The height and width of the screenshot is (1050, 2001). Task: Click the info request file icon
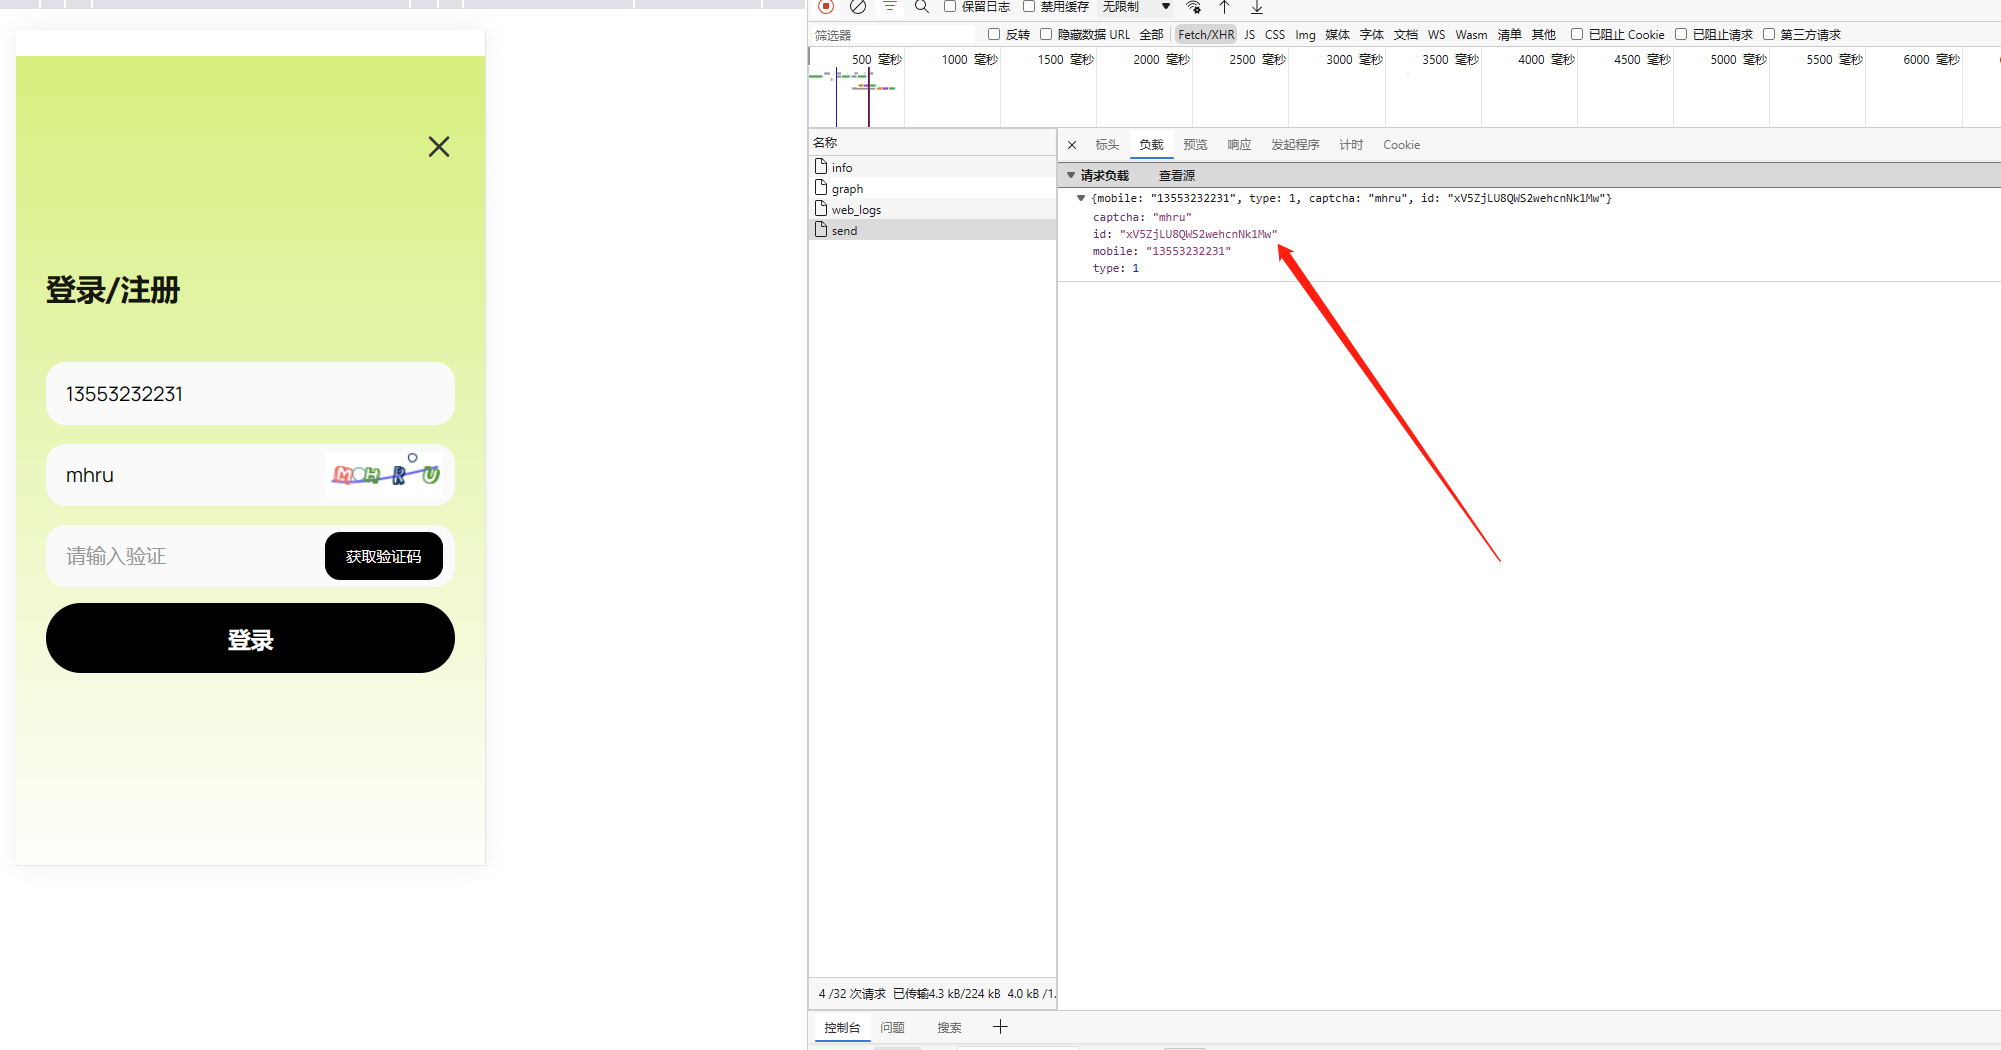pyautogui.click(x=821, y=167)
